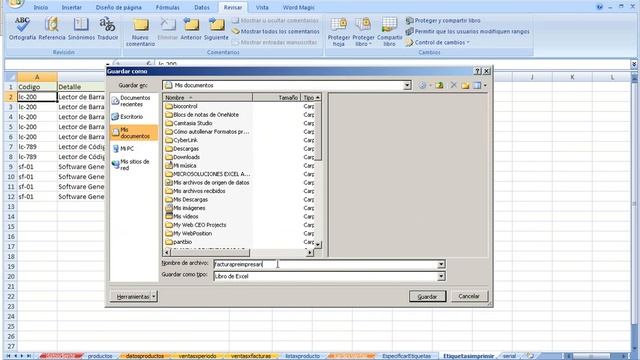Select the My Web CEO Projects folder
Viewport: 640px width, 360px height.
[x=196, y=225]
